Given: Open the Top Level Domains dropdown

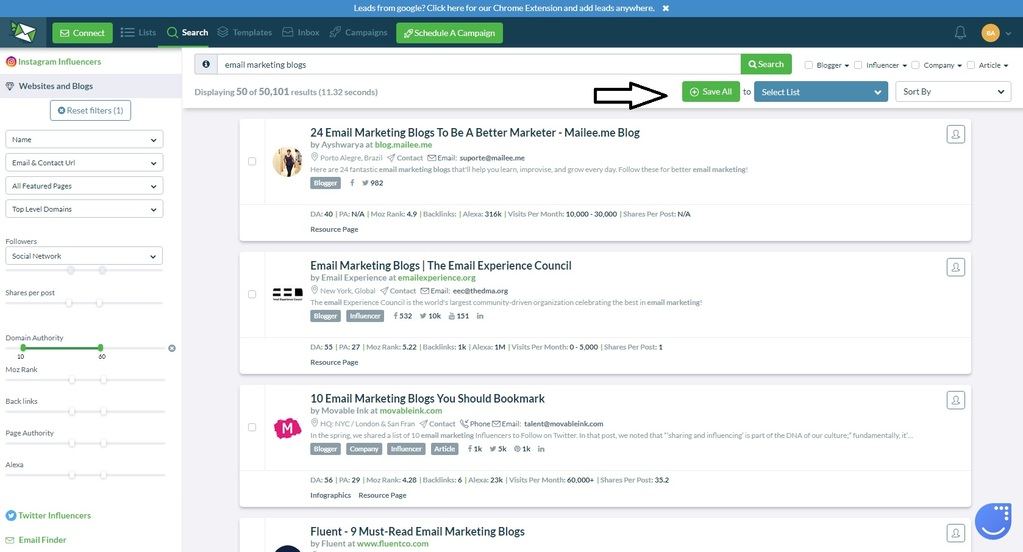Looking at the screenshot, I should click(x=84, y=209).
